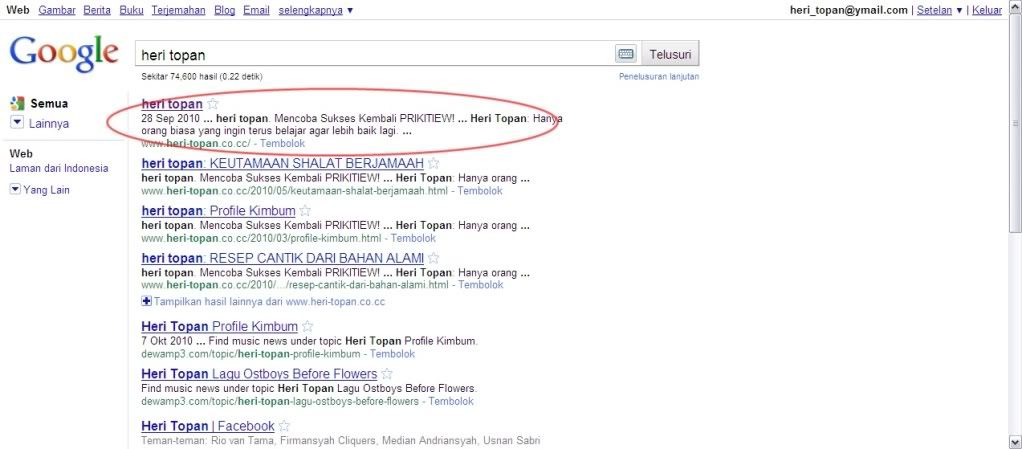Open Tembolok link for keutamaan-shalat-berjamaah.html
Viewport: 1022px width, 449px height.
(x=480, y=191)
